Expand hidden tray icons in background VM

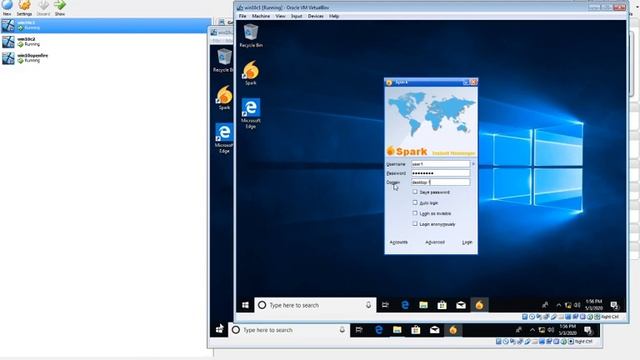(532, 330)
